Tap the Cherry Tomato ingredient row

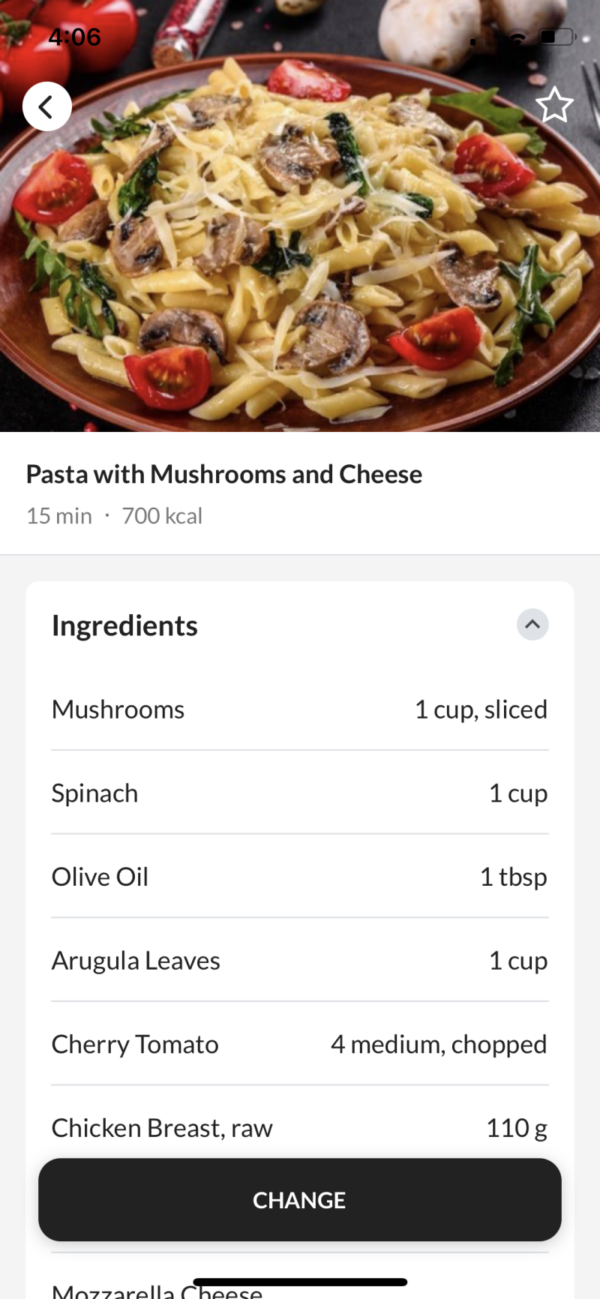300,1045
